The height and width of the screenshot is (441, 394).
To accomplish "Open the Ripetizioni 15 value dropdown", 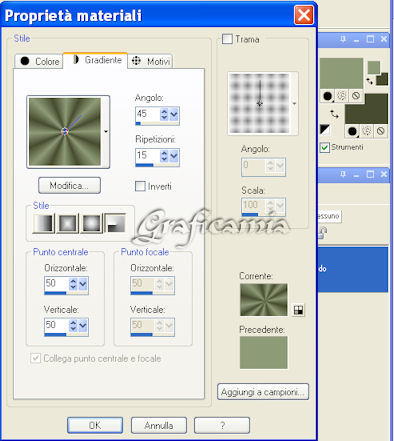I will point(174,156).
